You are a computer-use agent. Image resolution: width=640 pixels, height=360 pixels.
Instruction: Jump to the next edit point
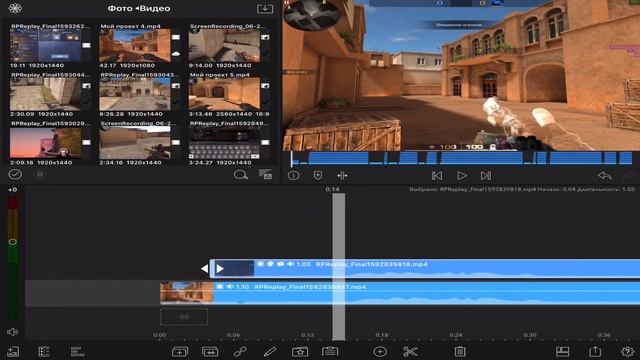(486, 176)
